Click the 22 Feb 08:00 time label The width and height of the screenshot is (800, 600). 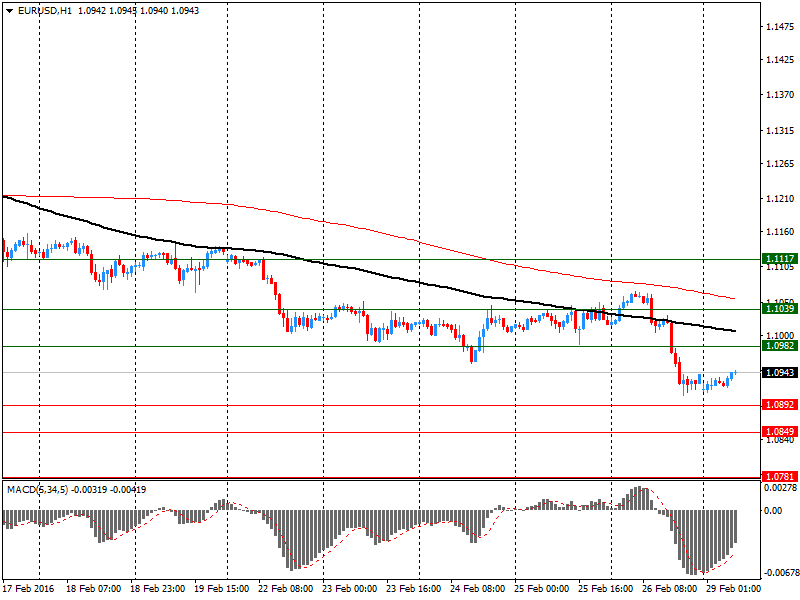286,588
